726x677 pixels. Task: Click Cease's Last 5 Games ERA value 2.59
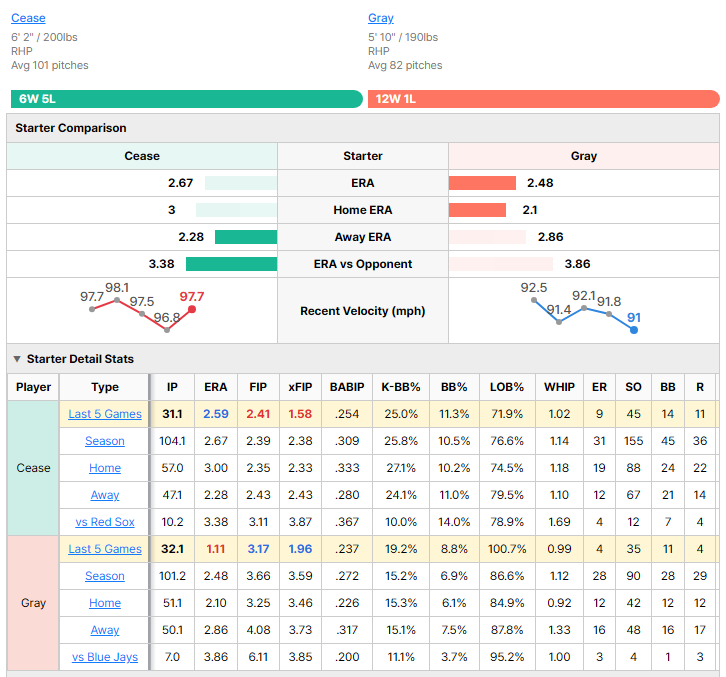pos(216,414)
